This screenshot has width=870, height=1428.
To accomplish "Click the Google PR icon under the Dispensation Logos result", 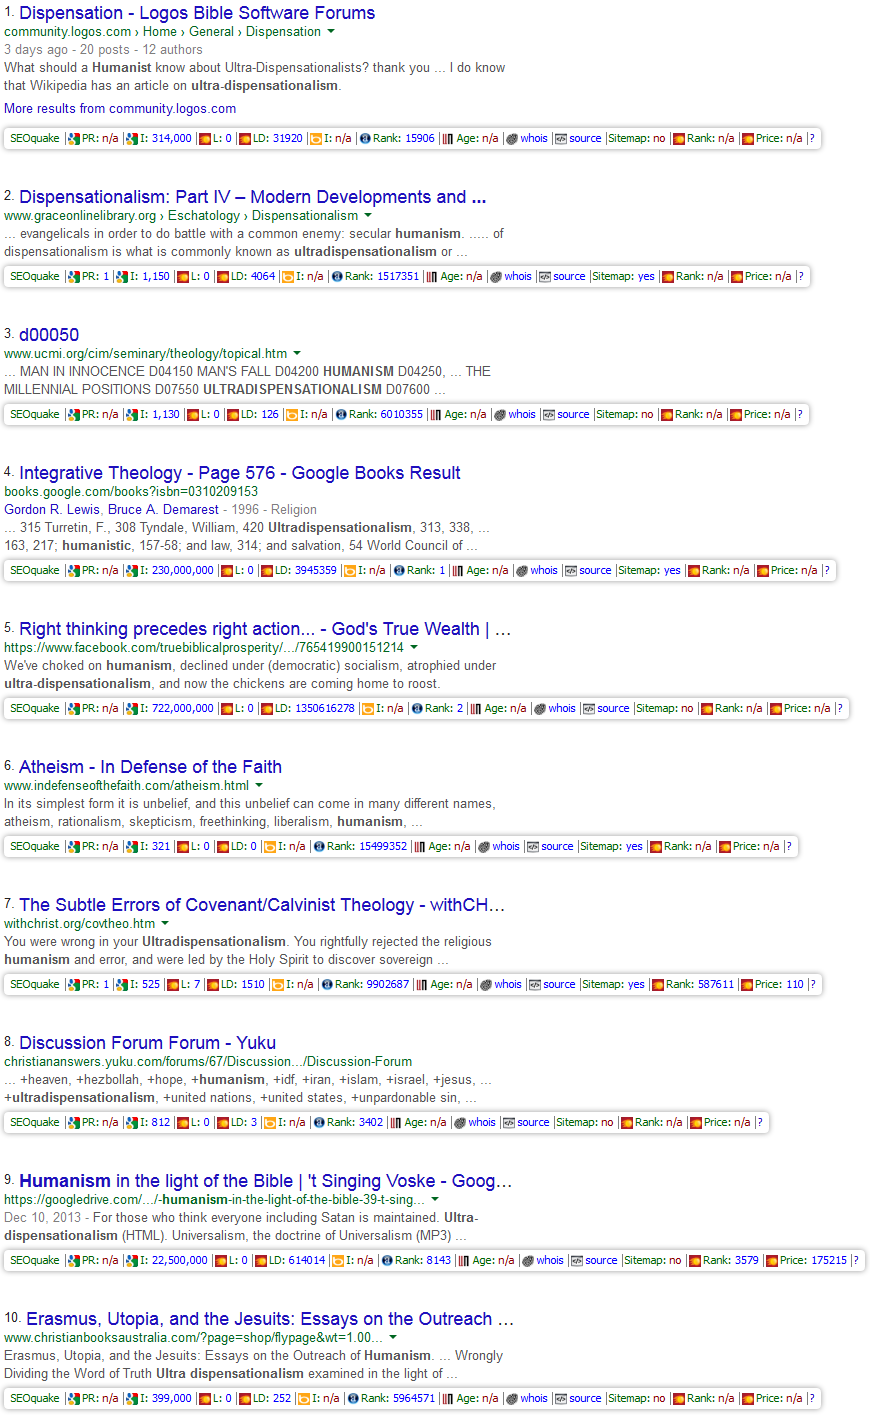I will [x=74, y=139].
